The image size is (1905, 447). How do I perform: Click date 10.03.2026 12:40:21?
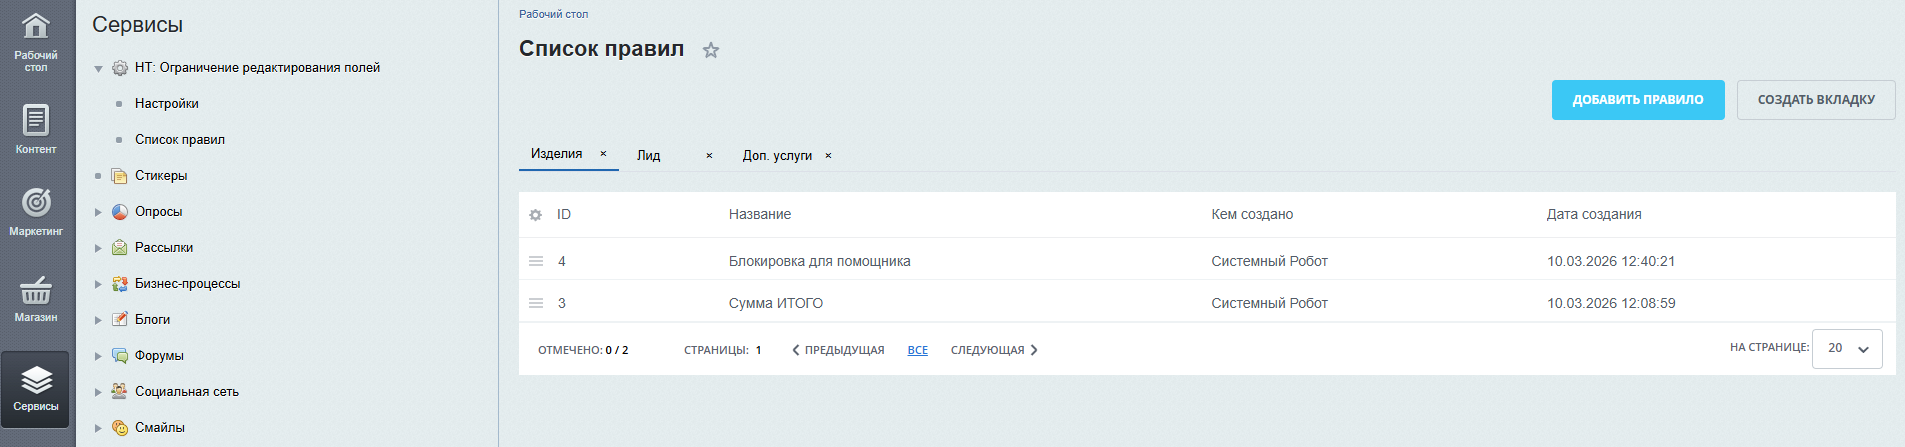tap(1611, 261)
